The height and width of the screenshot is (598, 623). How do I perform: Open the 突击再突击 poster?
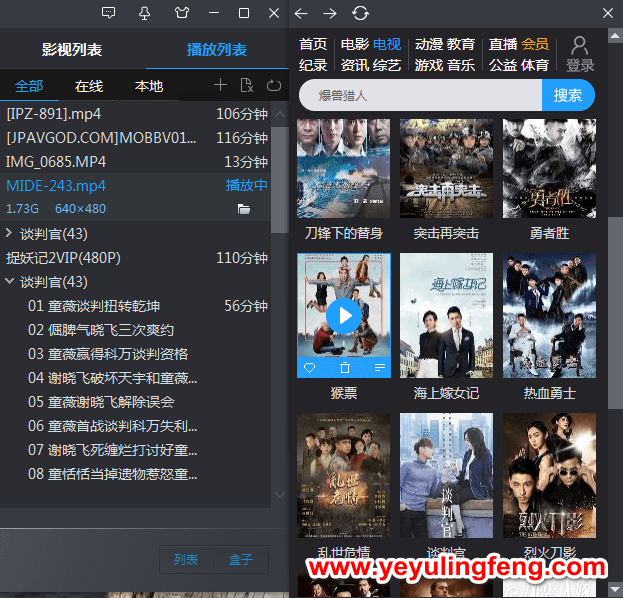(x=446, y=168)
